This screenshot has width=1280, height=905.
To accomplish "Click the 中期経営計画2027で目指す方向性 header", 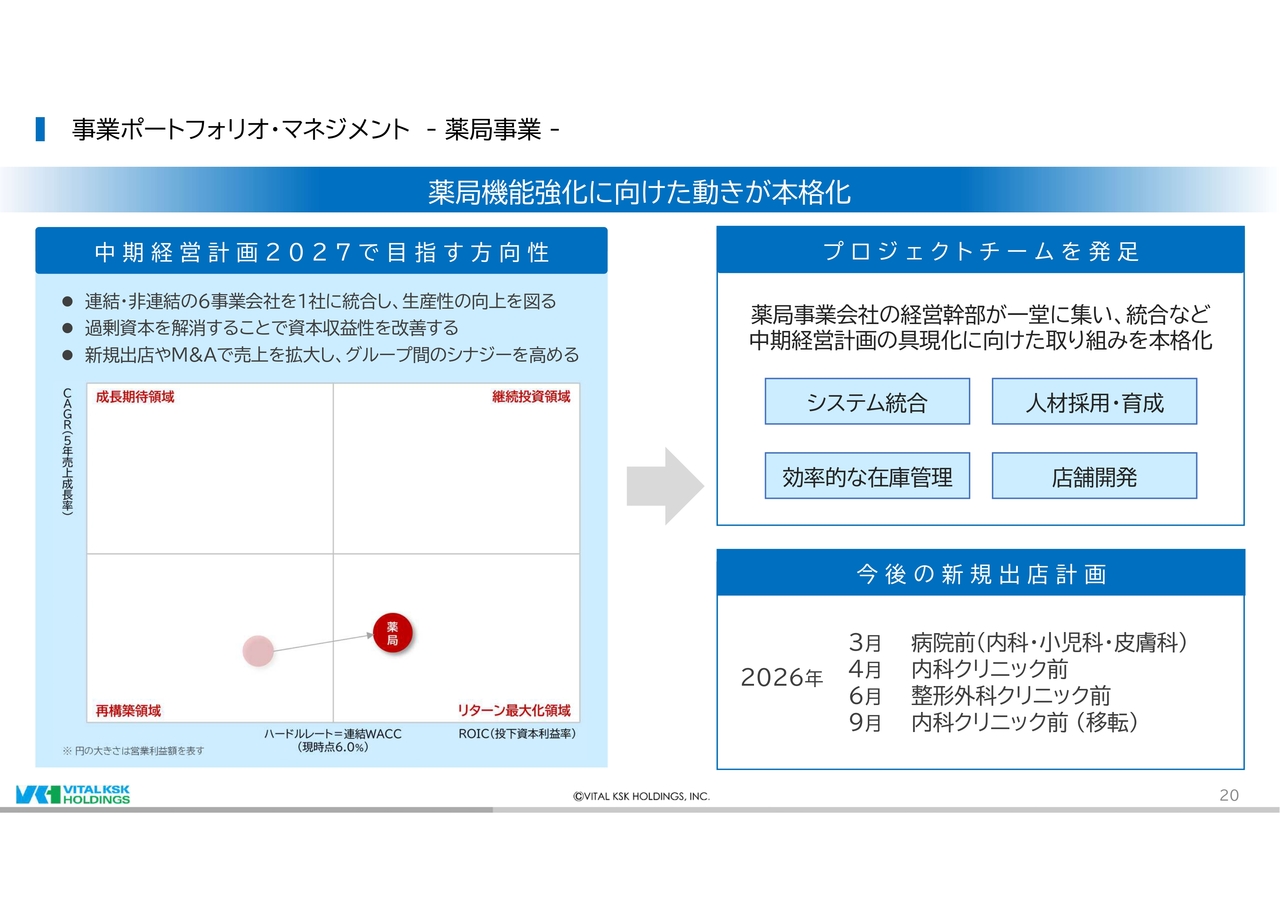I will pyautogui.click(x=321, y=252).
